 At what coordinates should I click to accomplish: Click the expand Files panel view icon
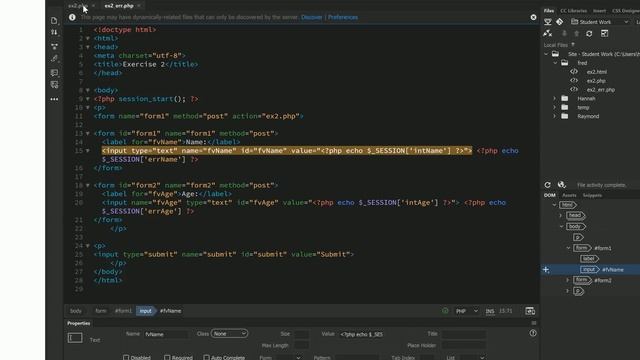604,33
